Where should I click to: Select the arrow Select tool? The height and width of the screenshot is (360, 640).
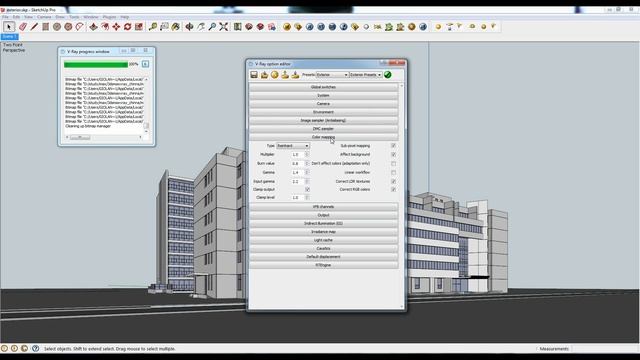coord(9,27)
